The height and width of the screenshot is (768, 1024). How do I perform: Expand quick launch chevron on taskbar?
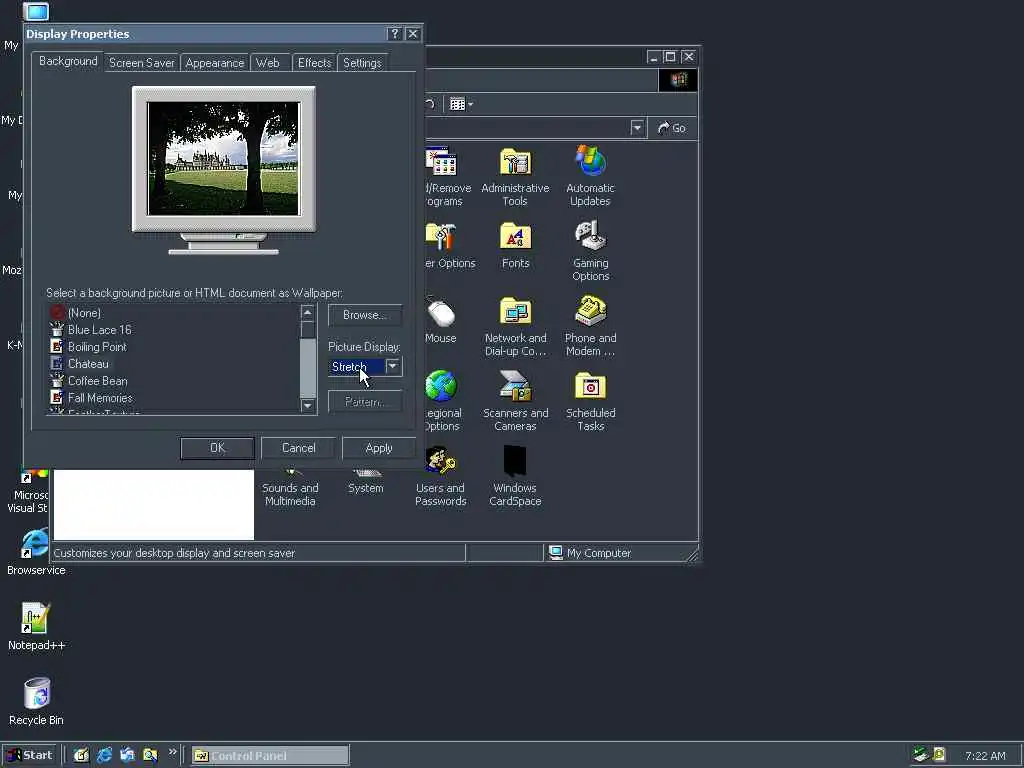pyautogui.click(x=172, y=752)
